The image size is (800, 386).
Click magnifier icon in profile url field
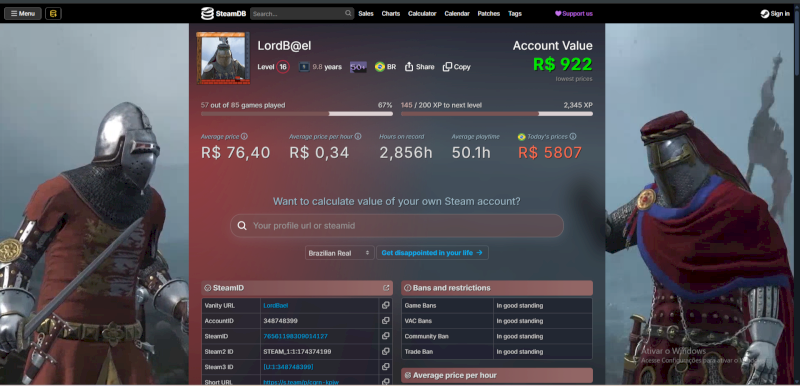click(x=242, y=226)
